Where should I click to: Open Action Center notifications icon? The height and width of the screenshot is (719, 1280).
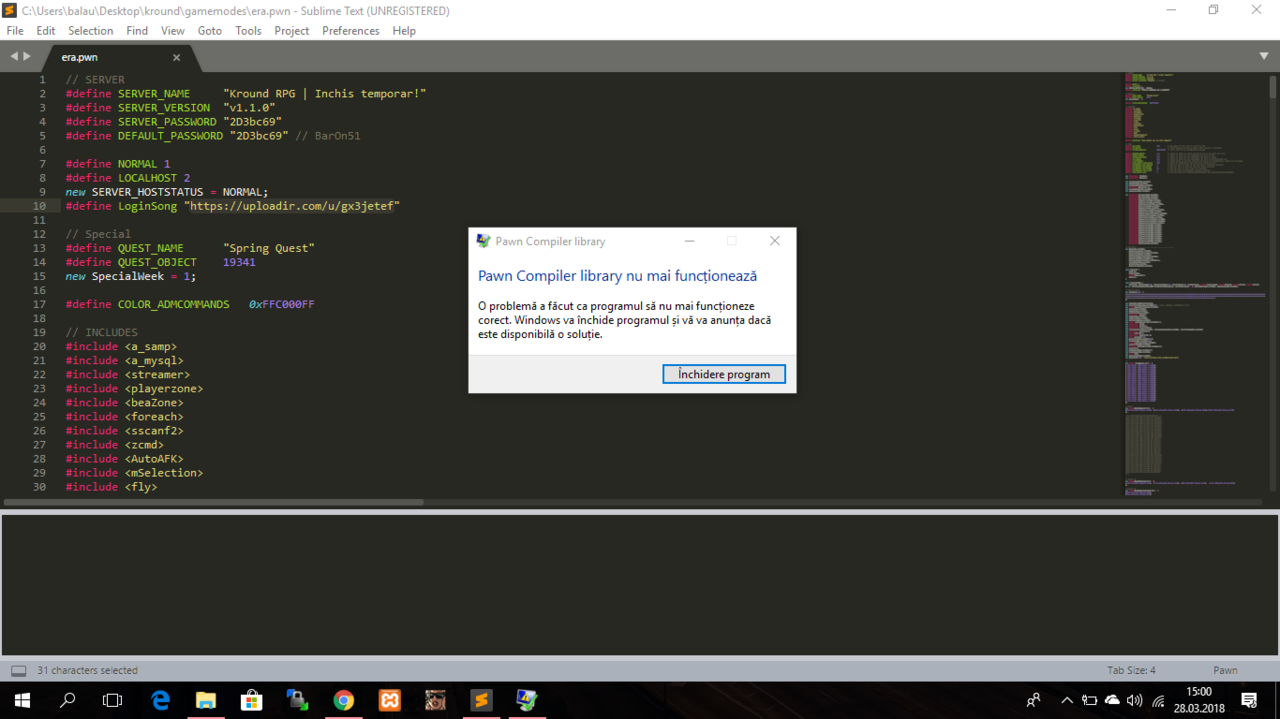click(1249, 701)
